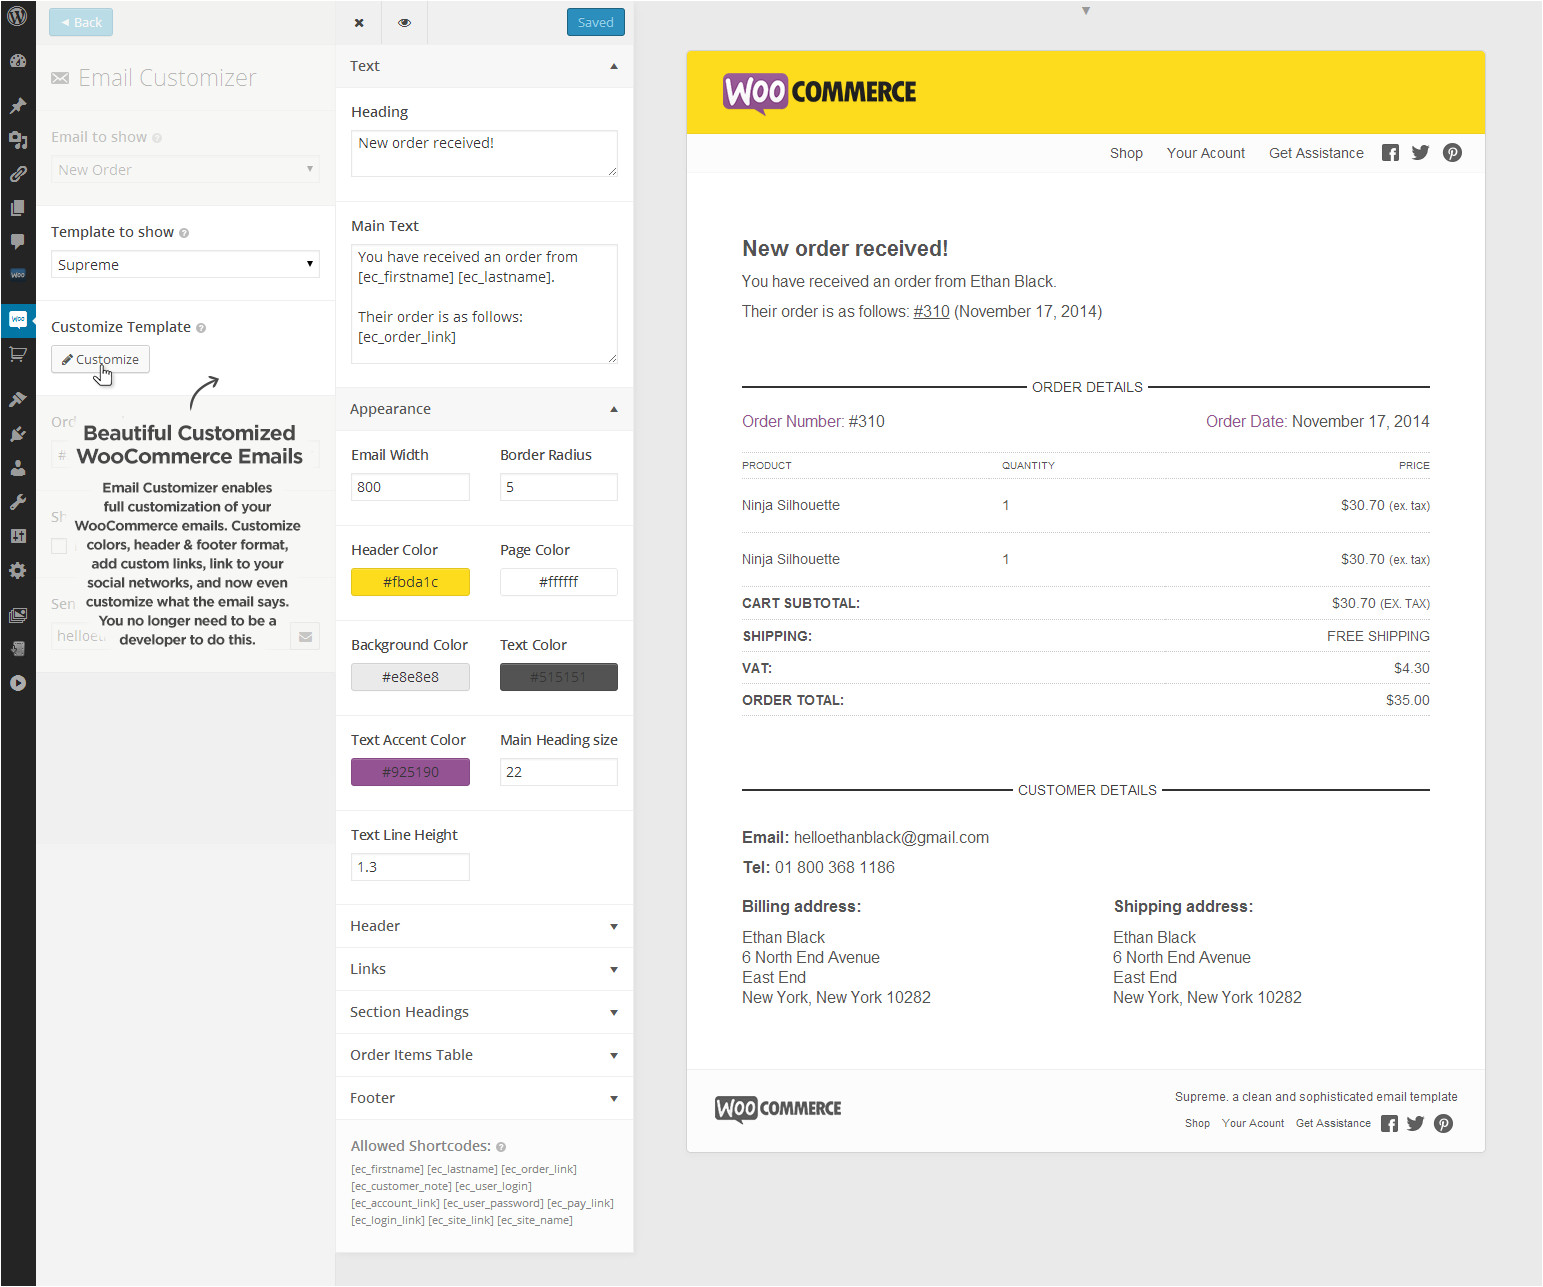Open the Dashboard icon in admin sidebar

(17, 60)
